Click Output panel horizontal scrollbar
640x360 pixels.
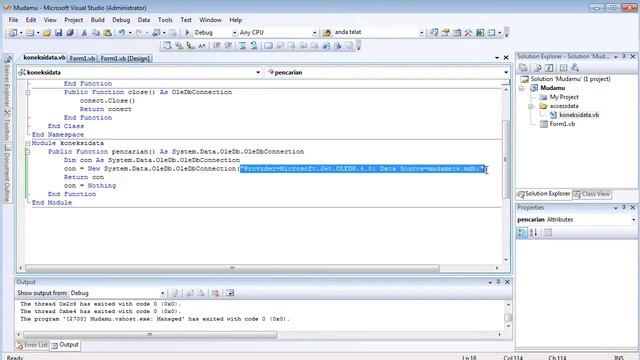pos(150,335)
